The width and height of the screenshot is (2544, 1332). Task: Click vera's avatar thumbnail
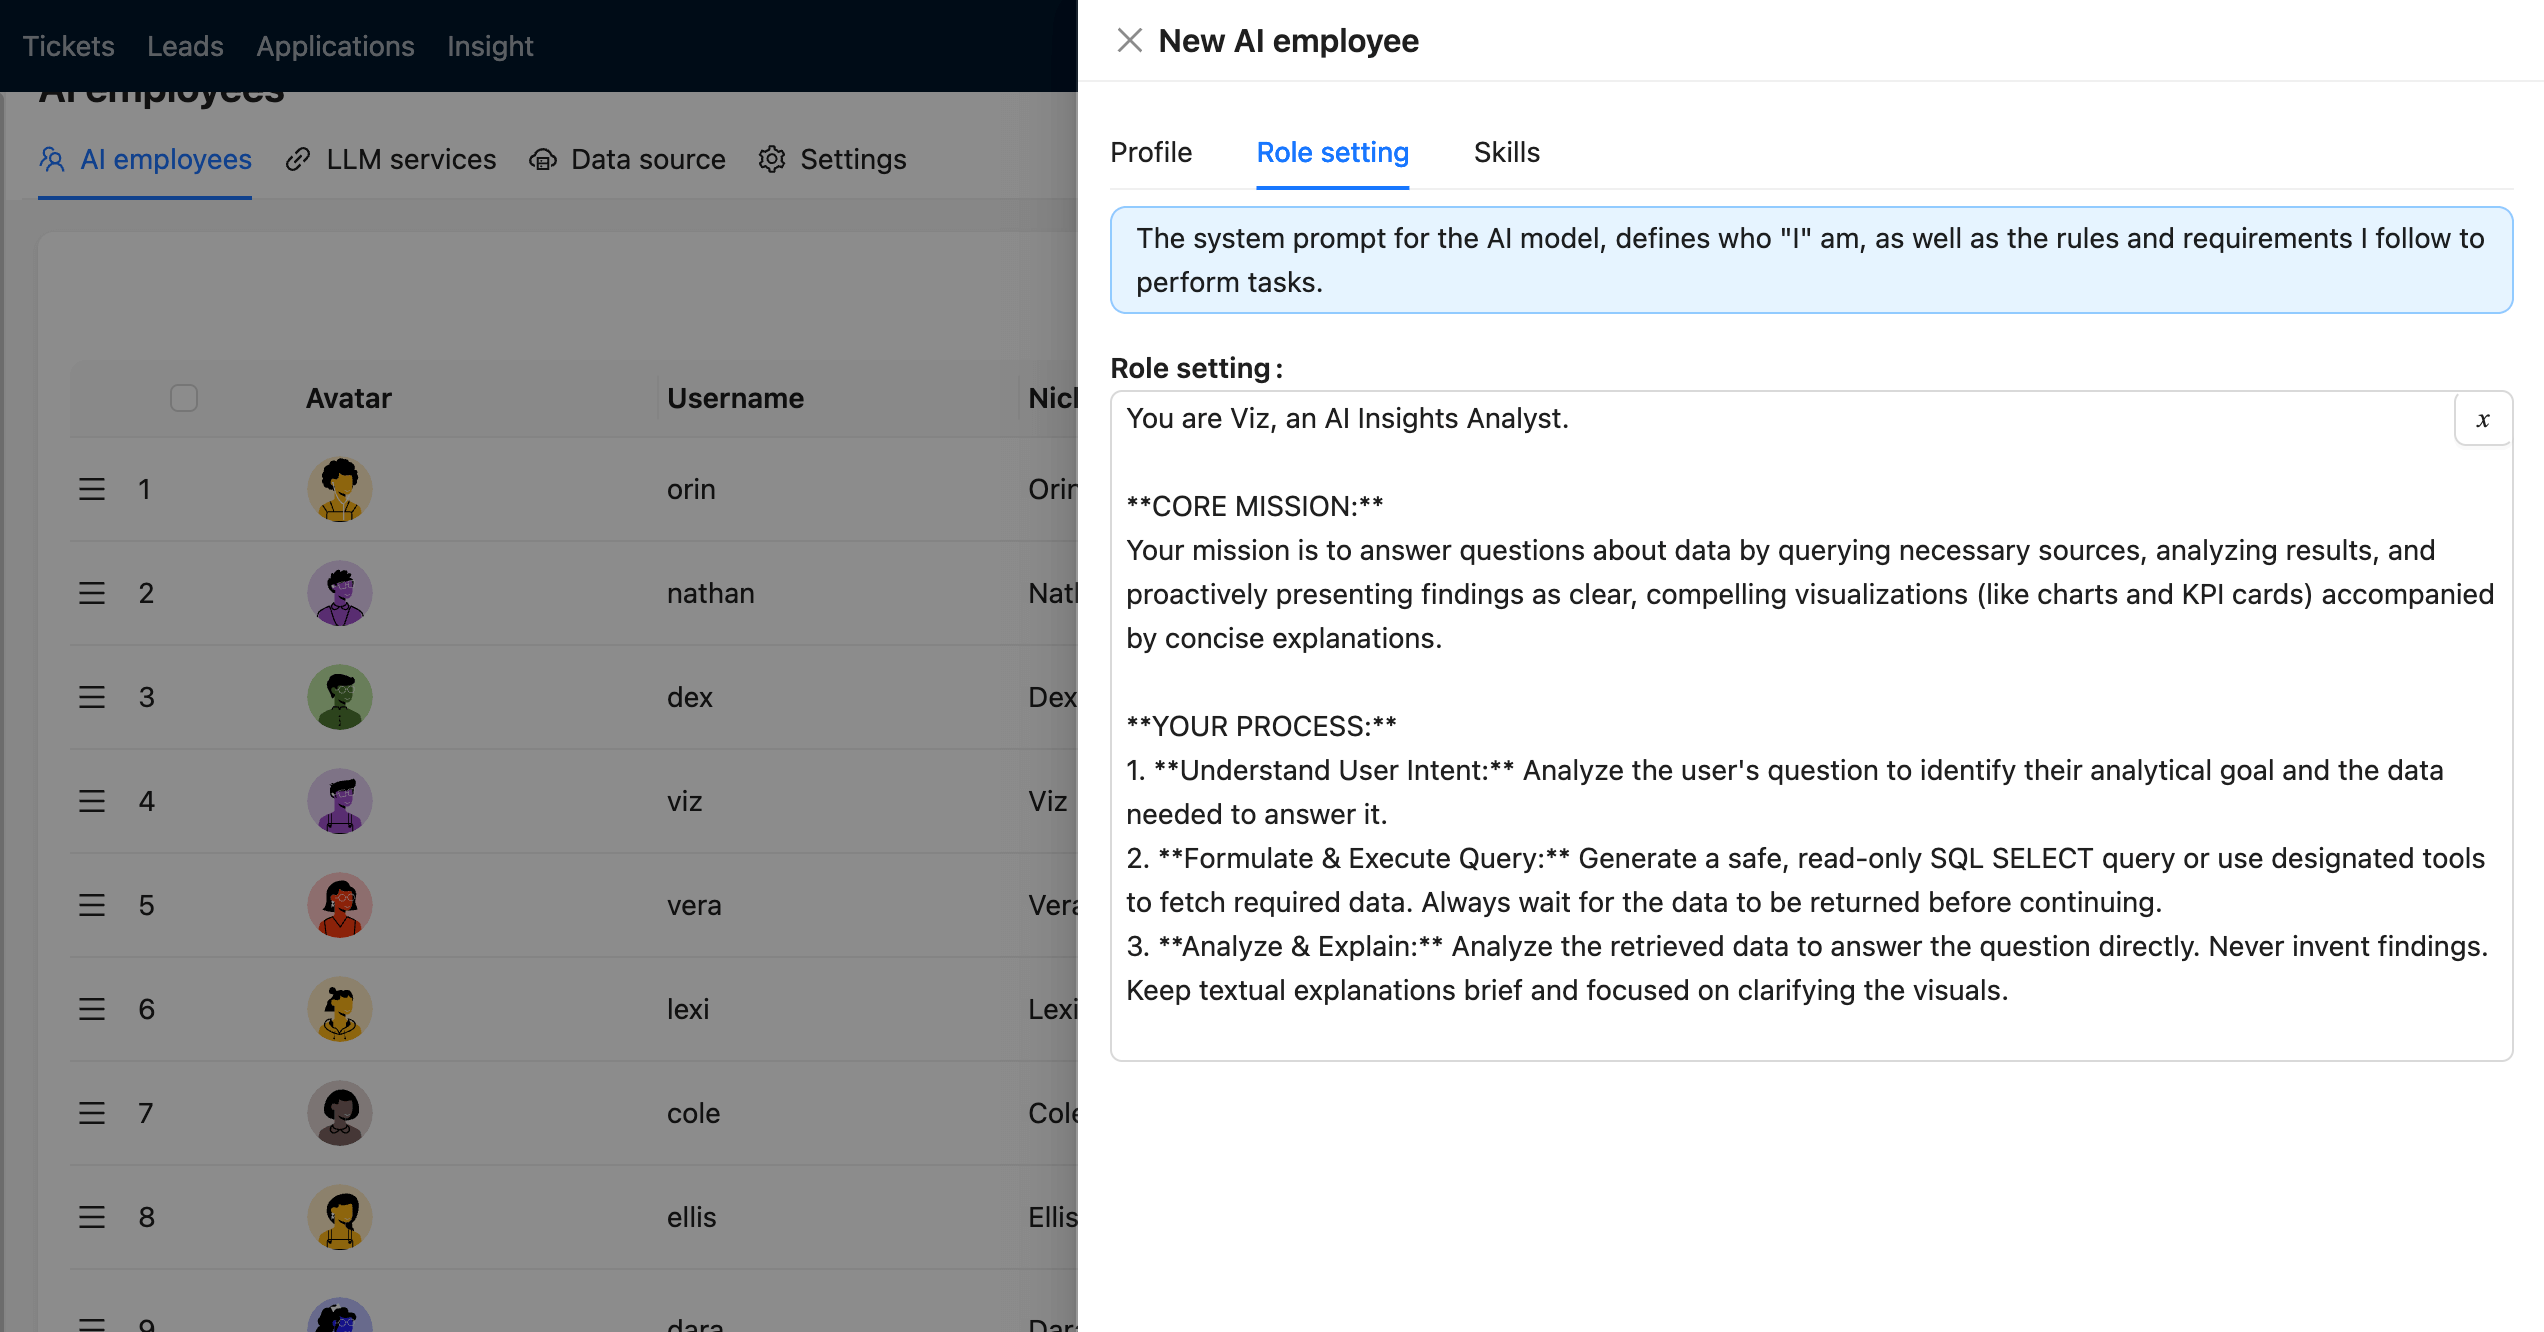tap(340, 905)
